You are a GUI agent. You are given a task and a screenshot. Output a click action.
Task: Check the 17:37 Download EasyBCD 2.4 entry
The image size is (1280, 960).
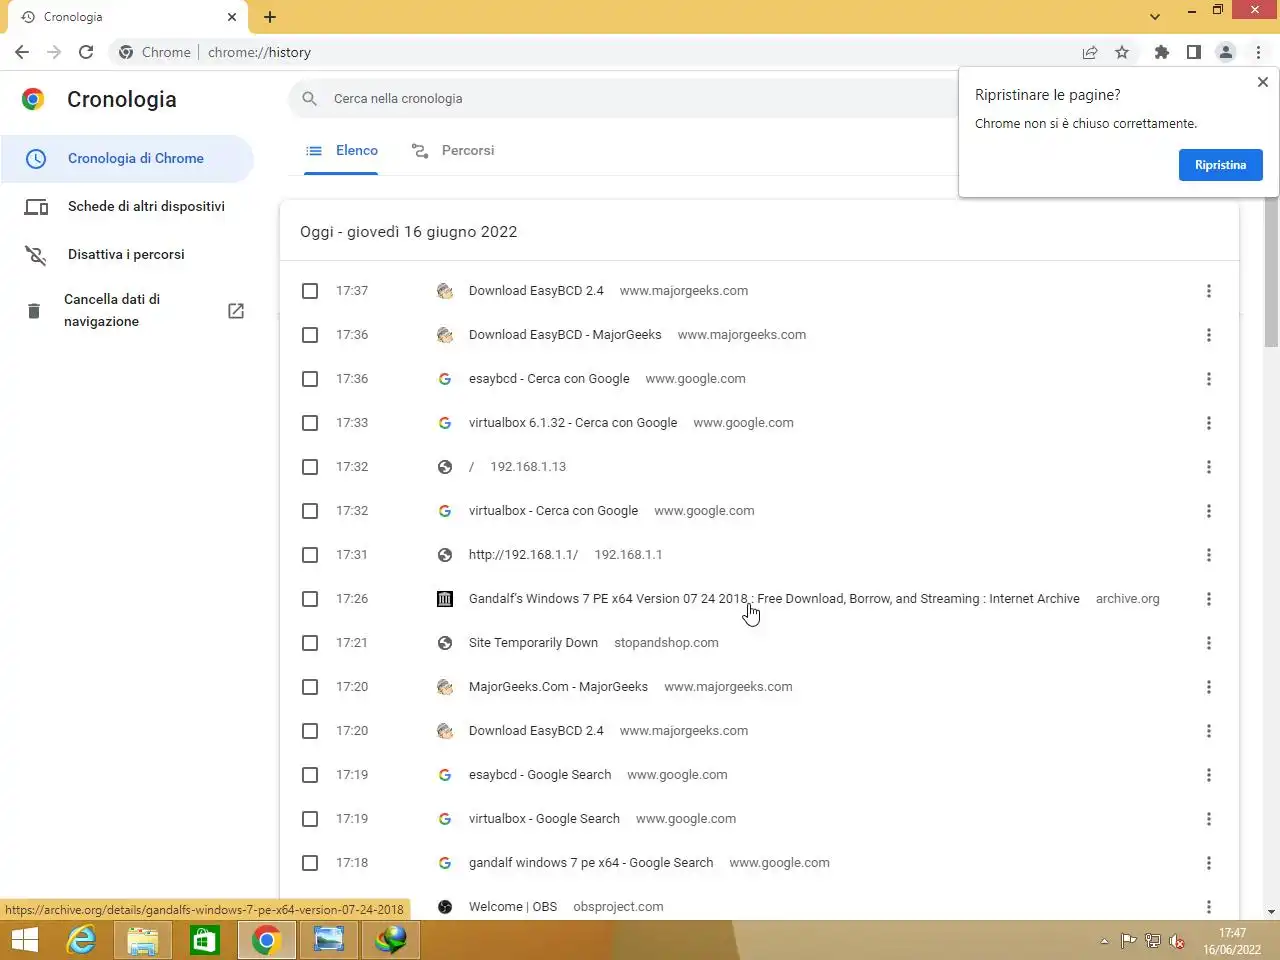point(310,291)
